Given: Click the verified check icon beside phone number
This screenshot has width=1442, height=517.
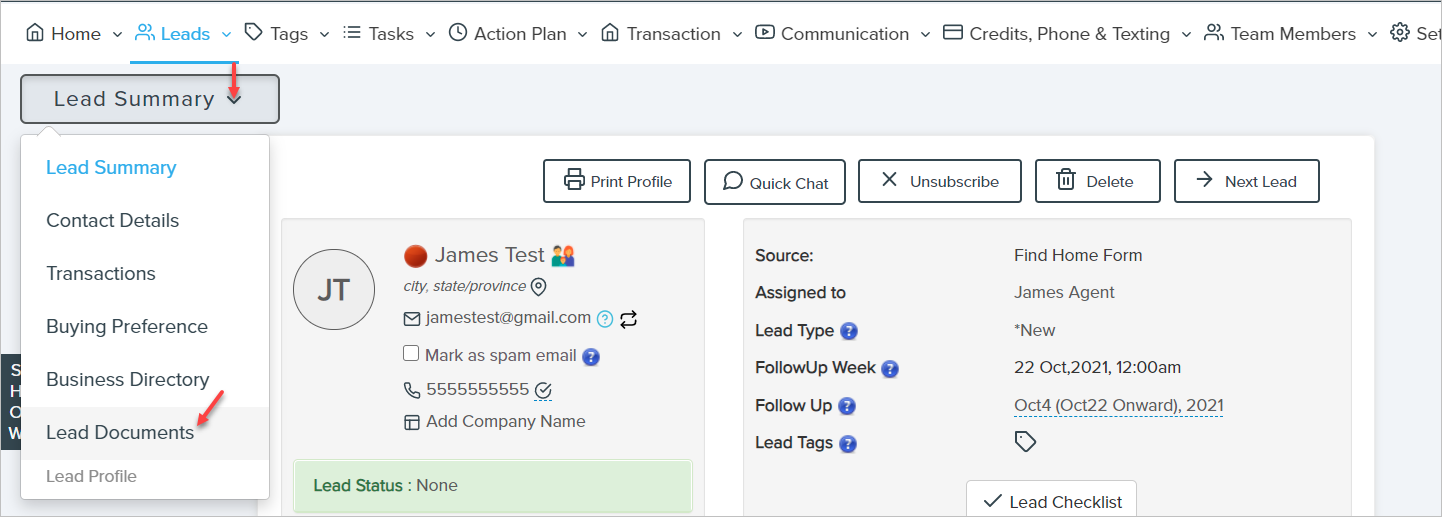Looking at the screenshot, I should pyautogui.click(x=543, y=390).
